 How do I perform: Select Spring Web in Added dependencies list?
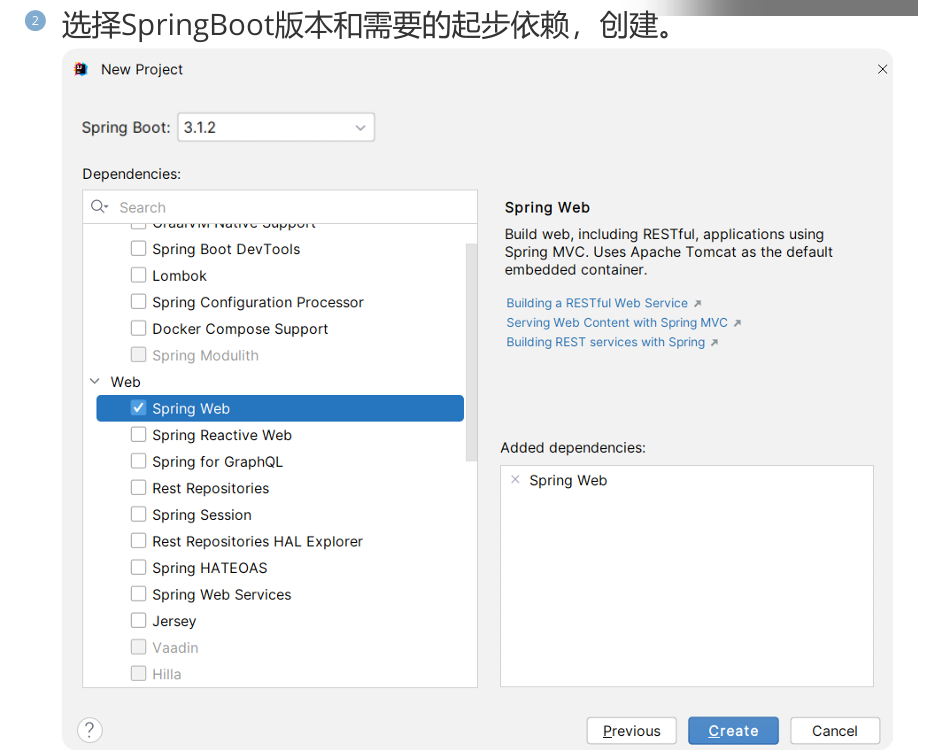pyautogui.click(x=568, y=481)
